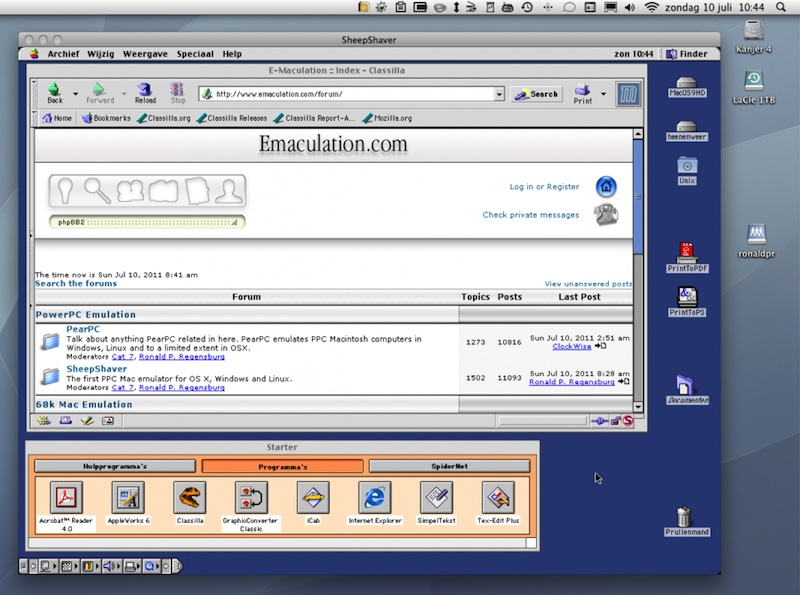Open the MacOS9HD disk icon
This screenshot has width=800, height=595.
click(x=686, y=83)
